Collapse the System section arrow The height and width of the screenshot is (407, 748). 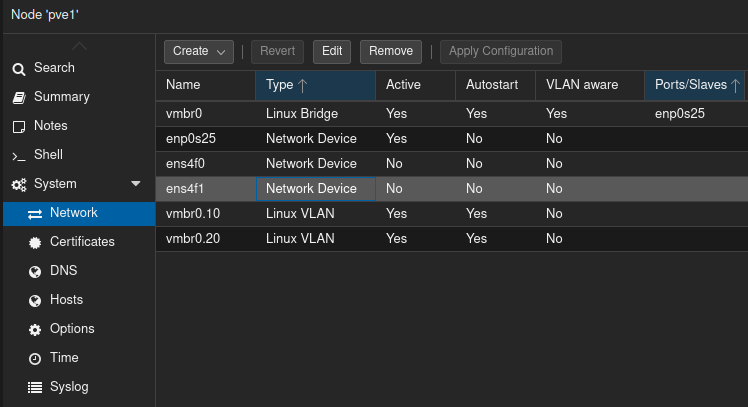point(136,184)
